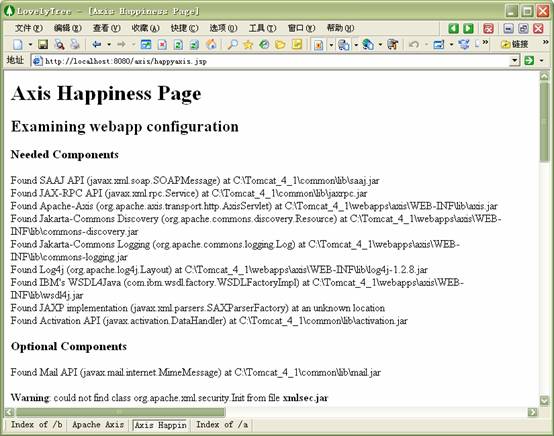Click the Favorites star icon
This screenshot has height=436, width=554.
point(248,45)
